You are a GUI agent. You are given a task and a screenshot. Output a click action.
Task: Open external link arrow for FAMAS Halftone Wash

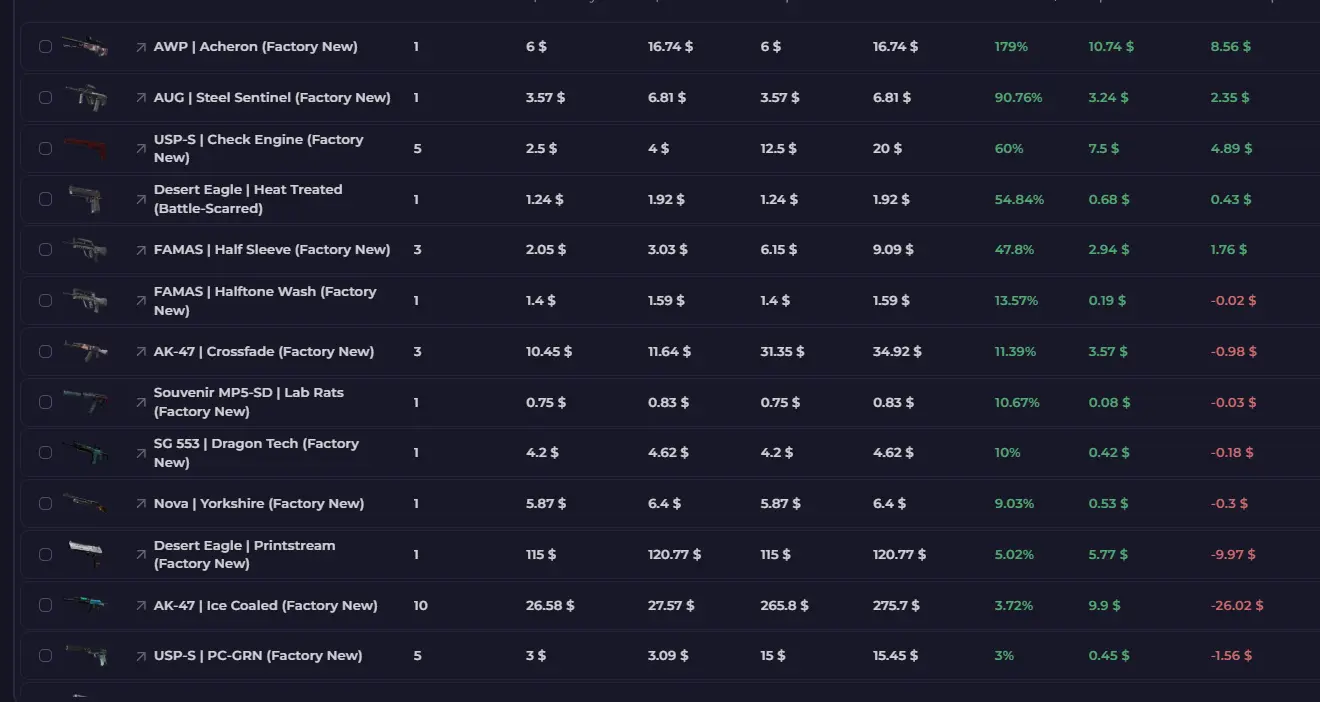coord(141,301)
